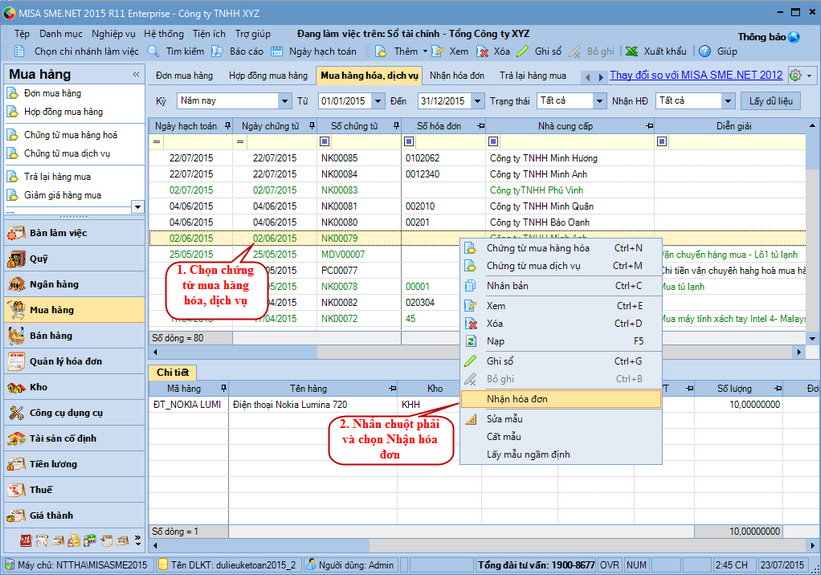821x575 pixels.
Task: Open Công cụ dụng cụ module
Action: point(74,413)
